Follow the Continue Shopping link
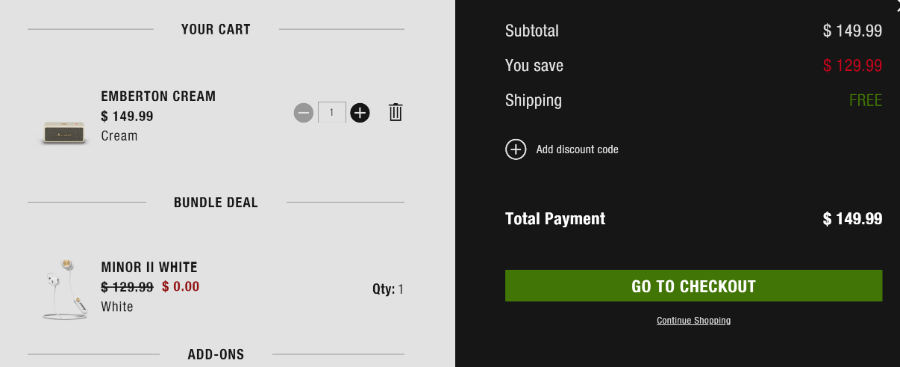This screenshot has height=367, width=900. (x=693, y=320)
